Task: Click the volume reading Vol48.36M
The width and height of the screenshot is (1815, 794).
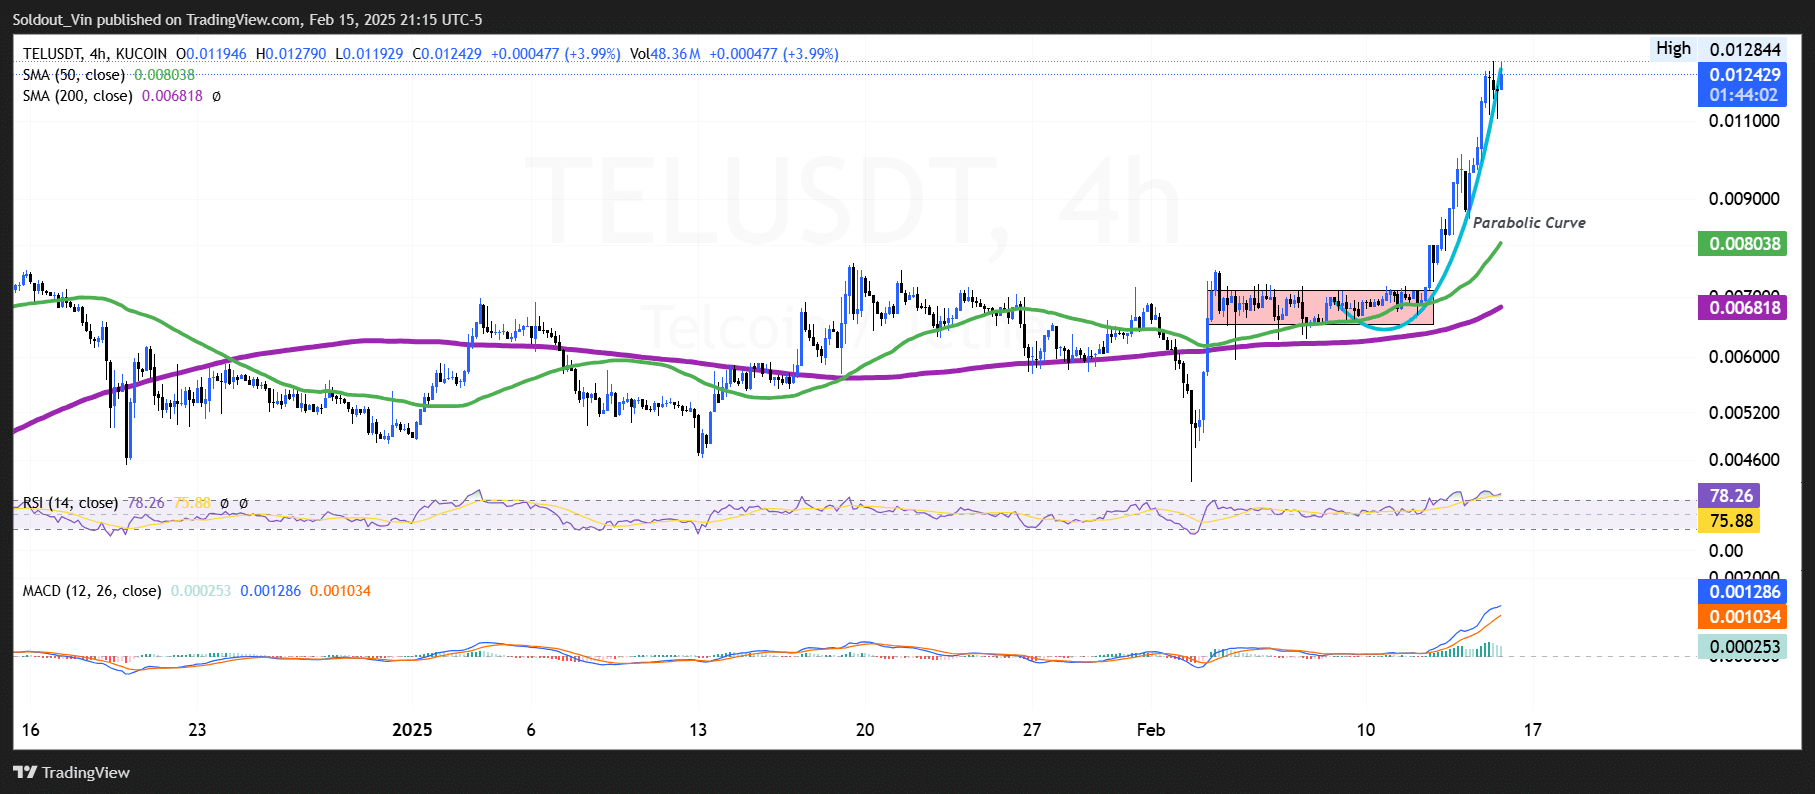Action: [x=665, y=54]
